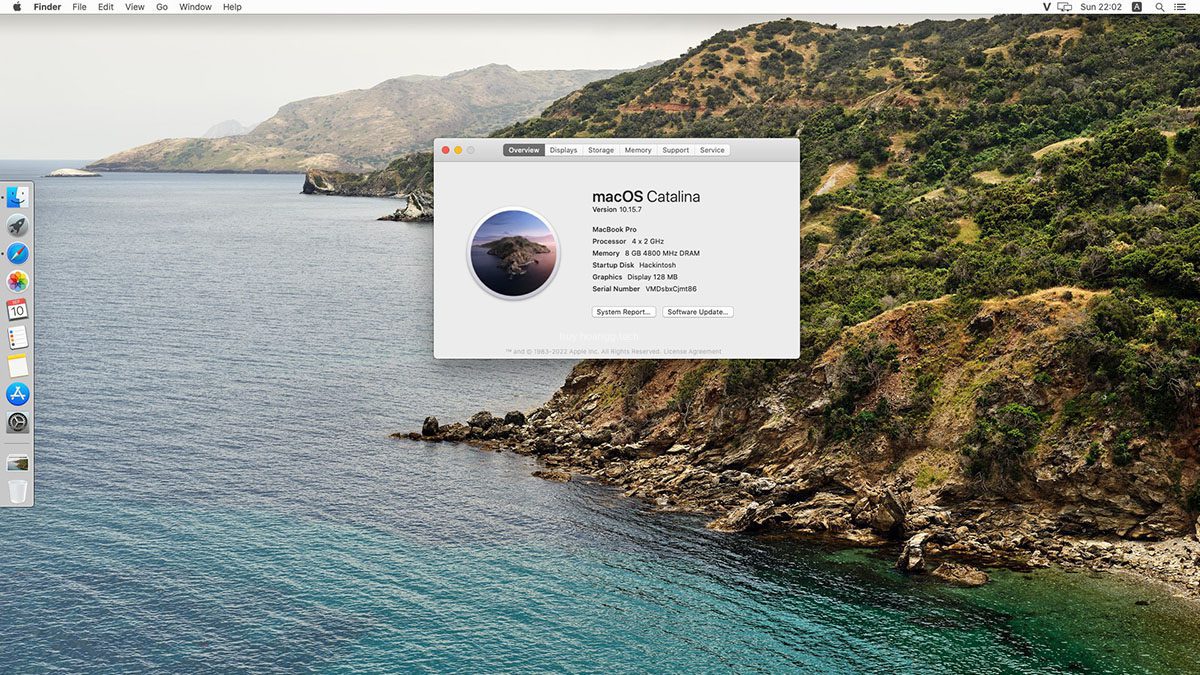This screenshot has height=675, width=1200.
Task: Open the Window menu
Action: (195, 7)
